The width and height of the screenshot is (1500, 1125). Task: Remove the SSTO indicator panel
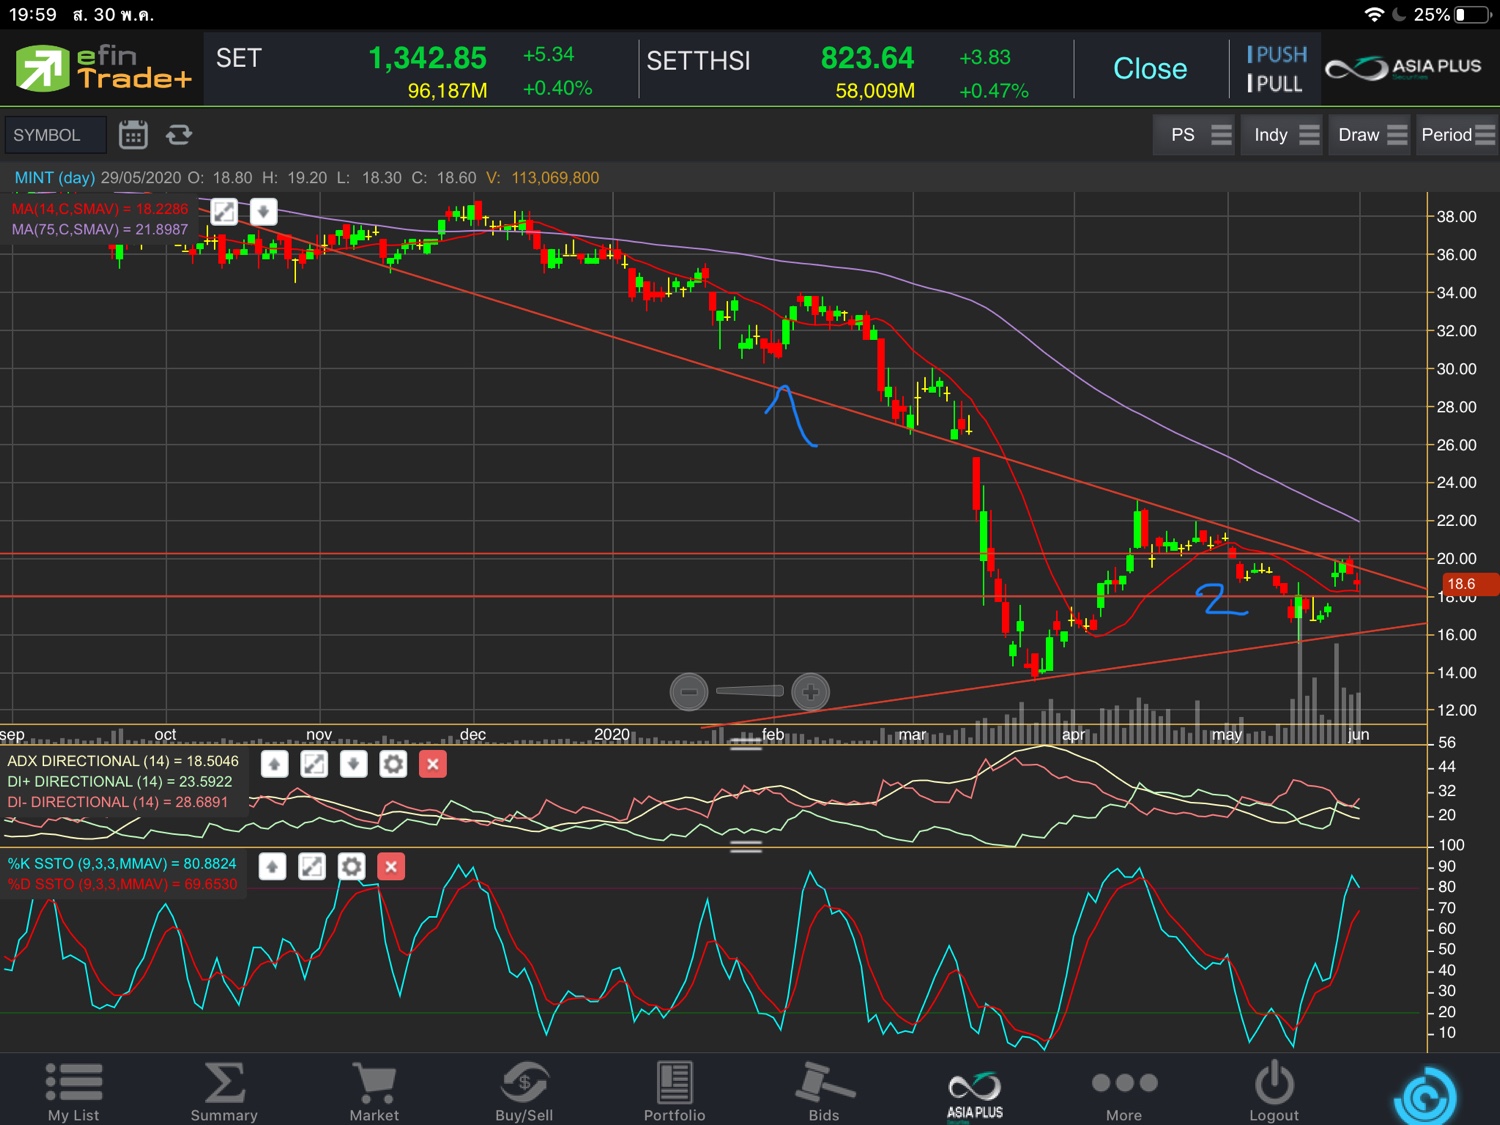pos(391,866)
